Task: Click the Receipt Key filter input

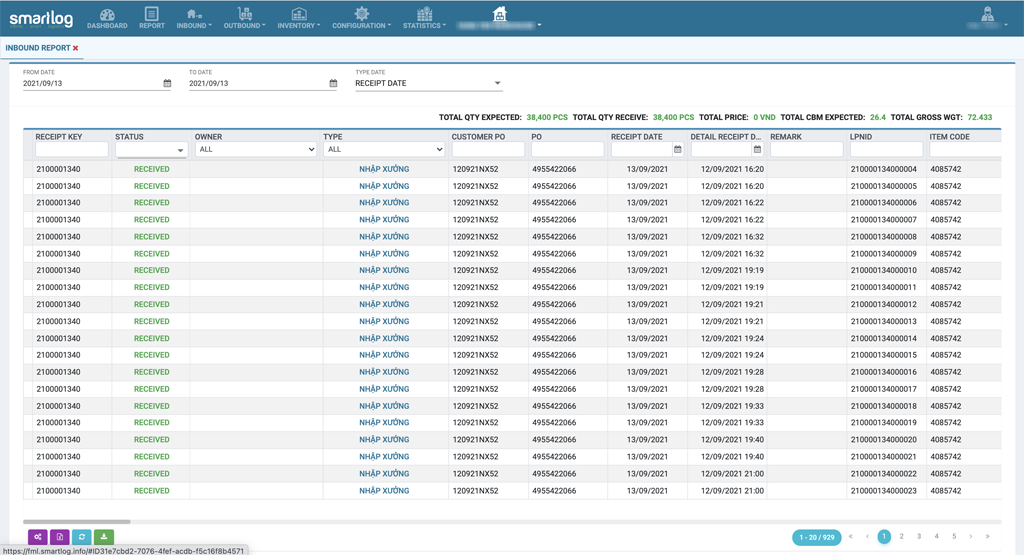Action: 71,149
